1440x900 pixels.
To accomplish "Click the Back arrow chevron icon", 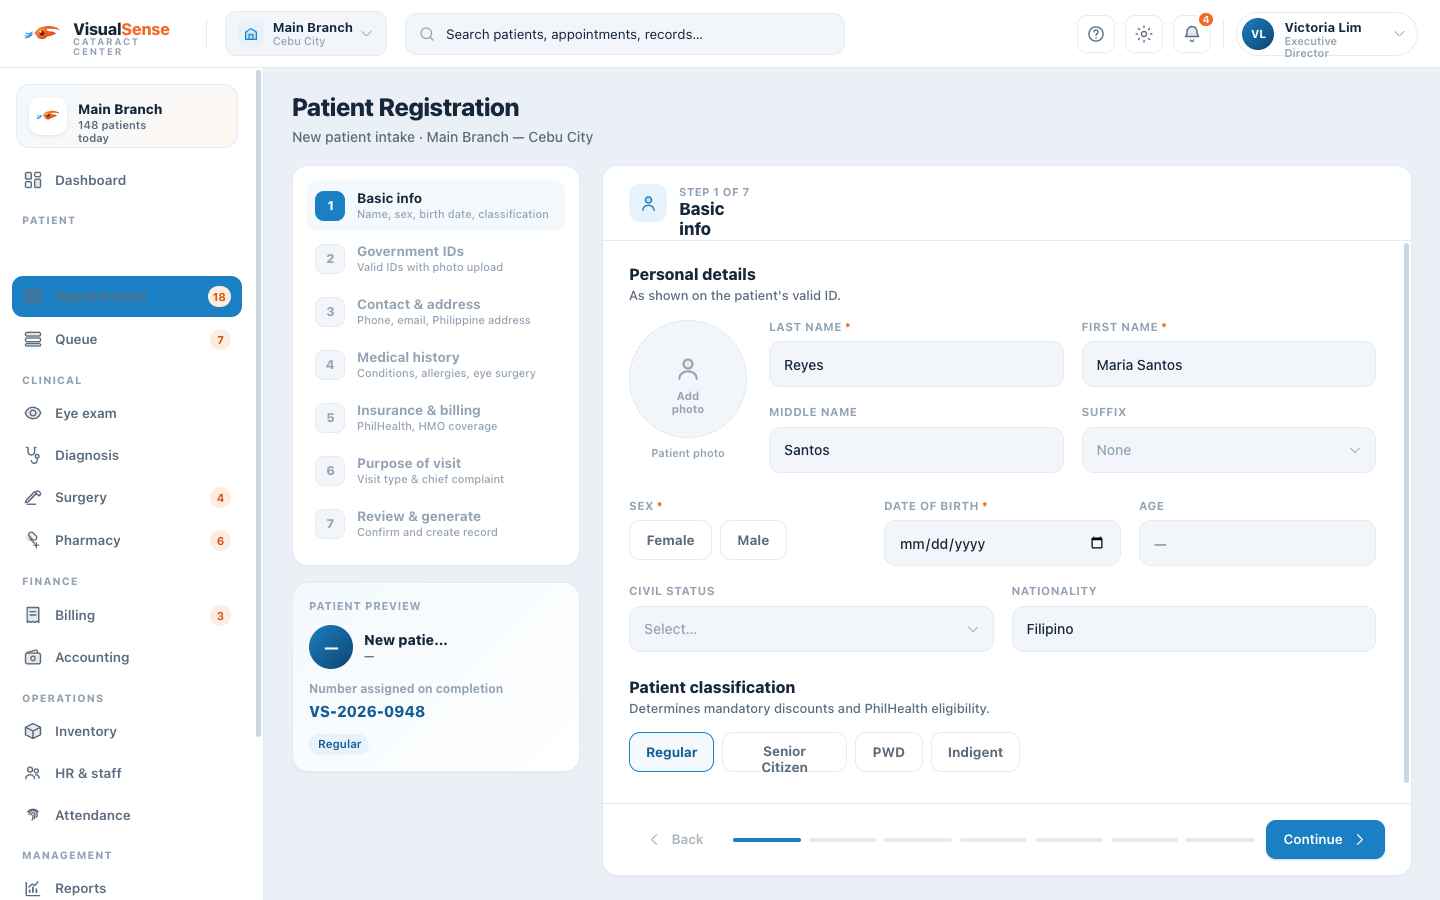I will coord(654,839).
